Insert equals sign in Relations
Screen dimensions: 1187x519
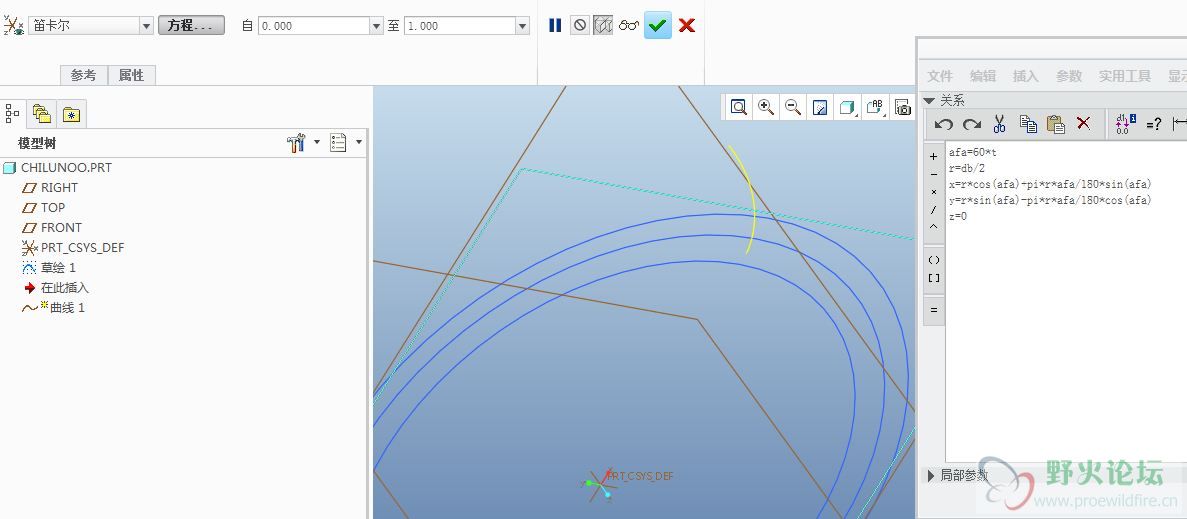(934, 309)
